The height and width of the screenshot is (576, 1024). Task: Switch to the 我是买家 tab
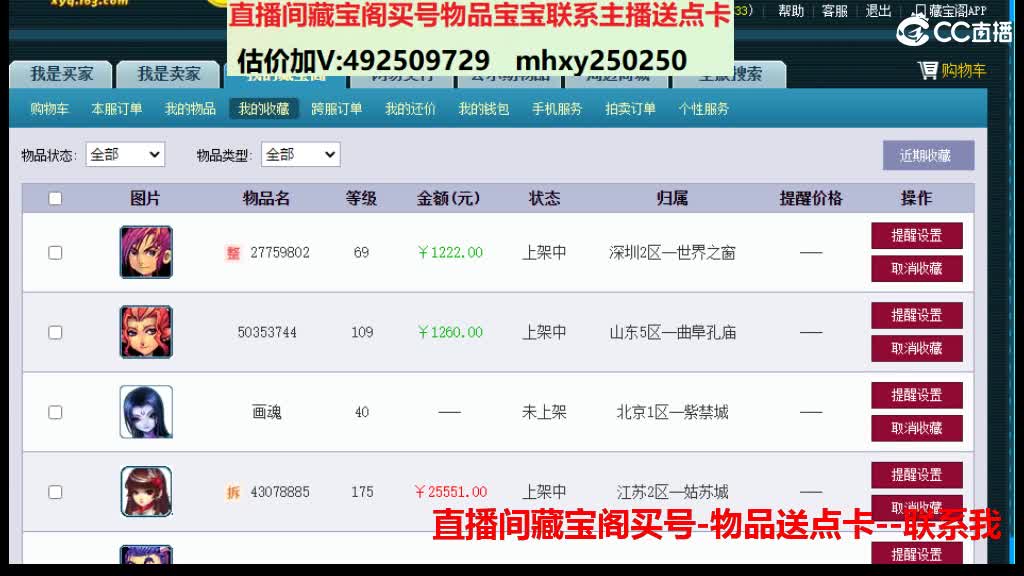(61, 74)
